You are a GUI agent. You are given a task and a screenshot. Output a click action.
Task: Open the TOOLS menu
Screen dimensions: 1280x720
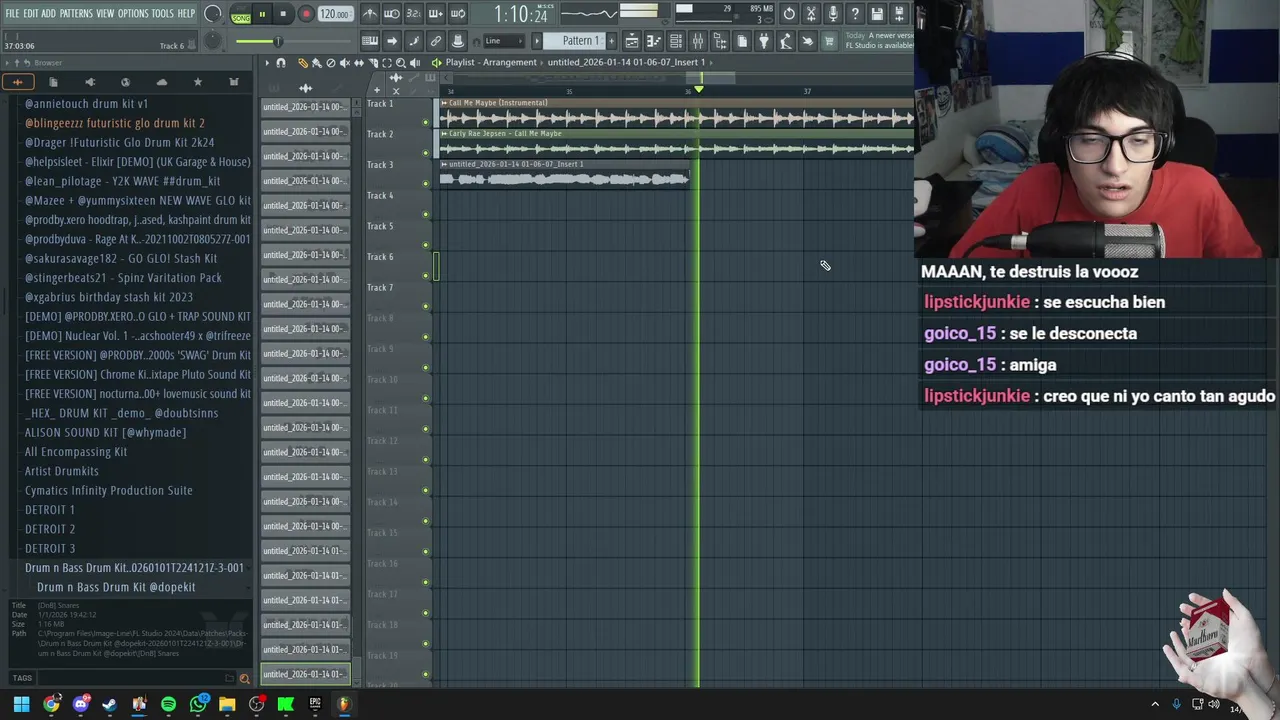(x=163, y=14)
